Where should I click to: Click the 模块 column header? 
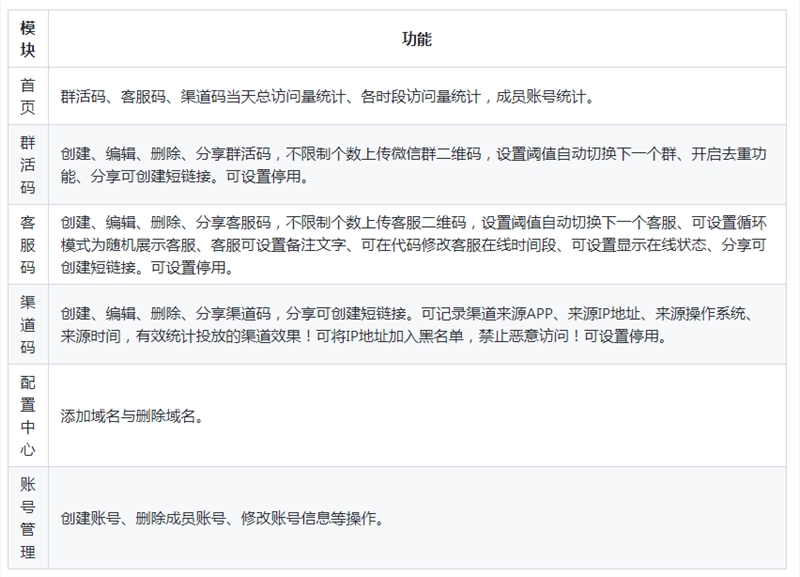tap(27, 39)
